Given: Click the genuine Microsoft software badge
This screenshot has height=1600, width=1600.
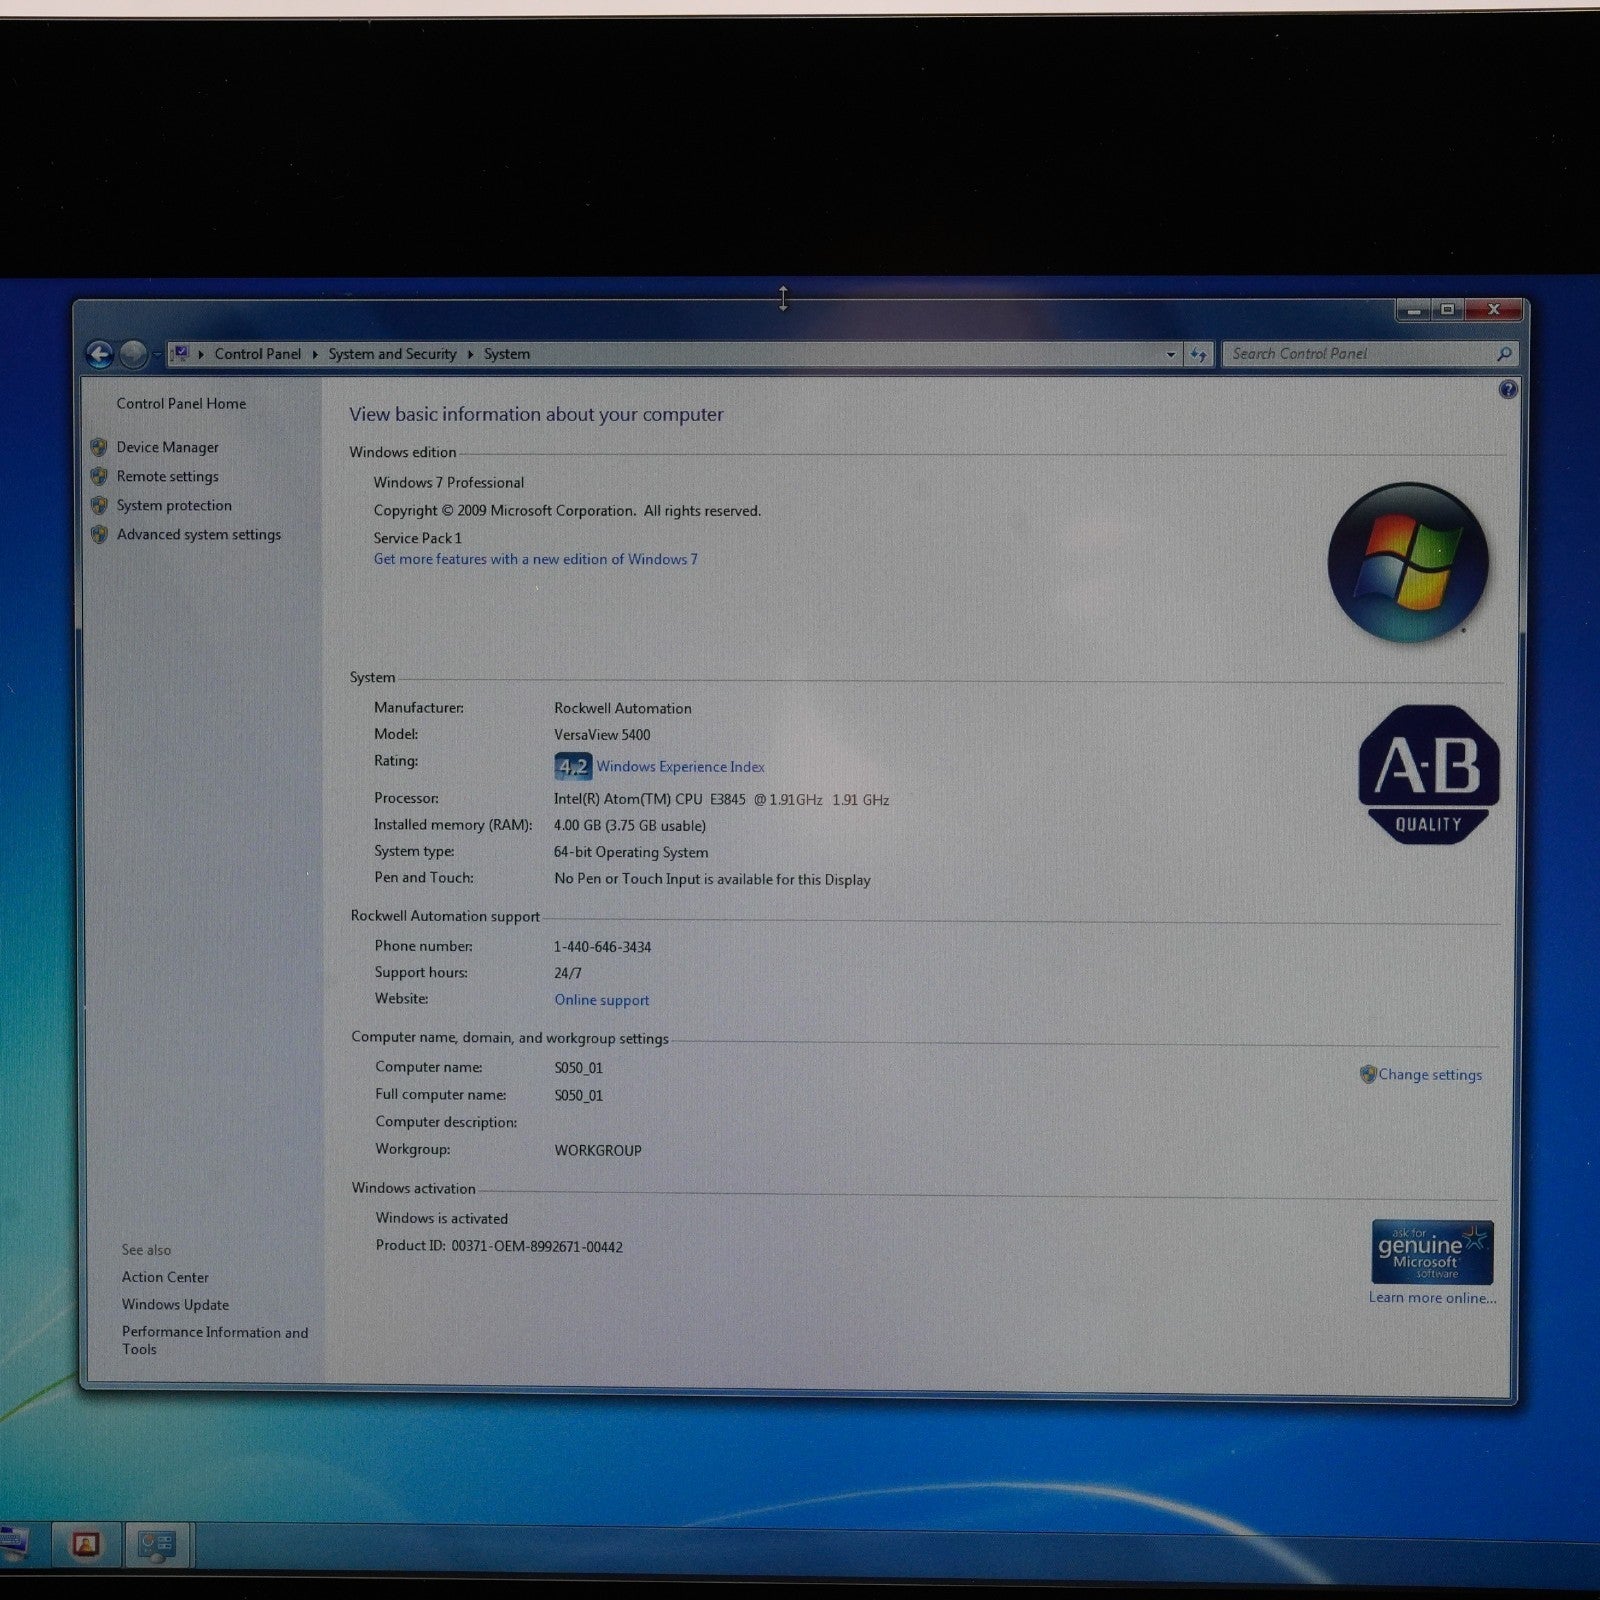Looking at the screenshot, I should coord(1431,1252).
